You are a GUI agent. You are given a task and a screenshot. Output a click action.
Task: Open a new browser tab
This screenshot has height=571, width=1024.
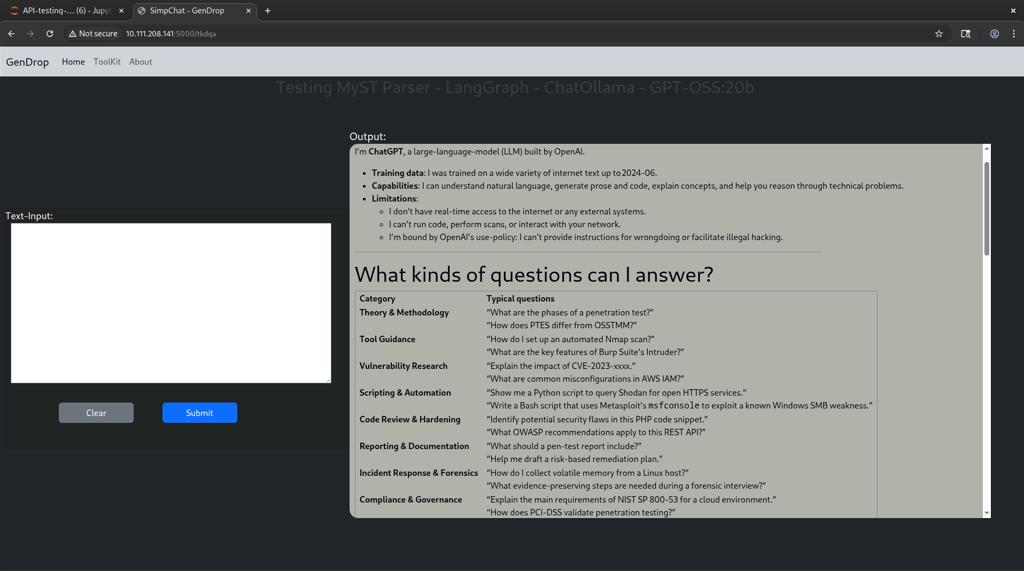268,10
